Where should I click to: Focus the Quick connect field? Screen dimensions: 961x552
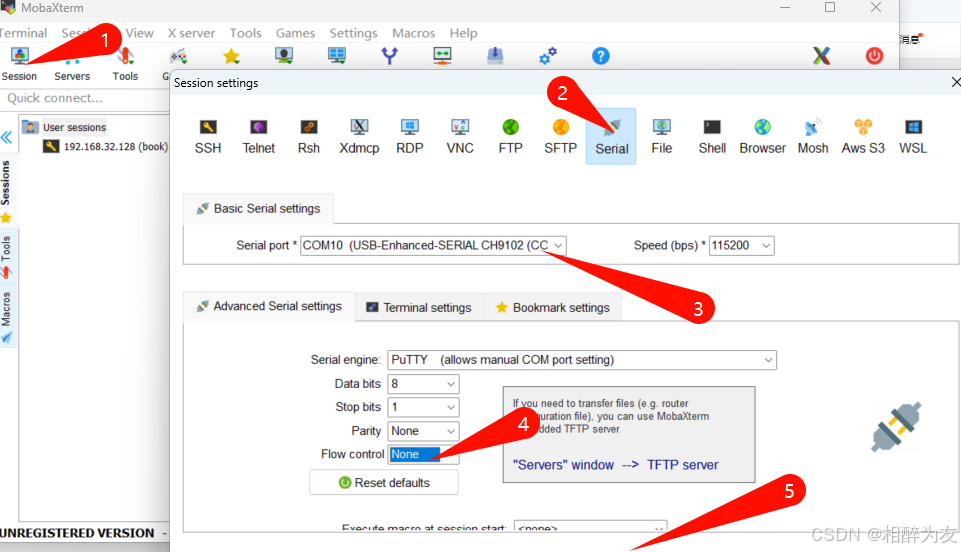click(86, 99)
